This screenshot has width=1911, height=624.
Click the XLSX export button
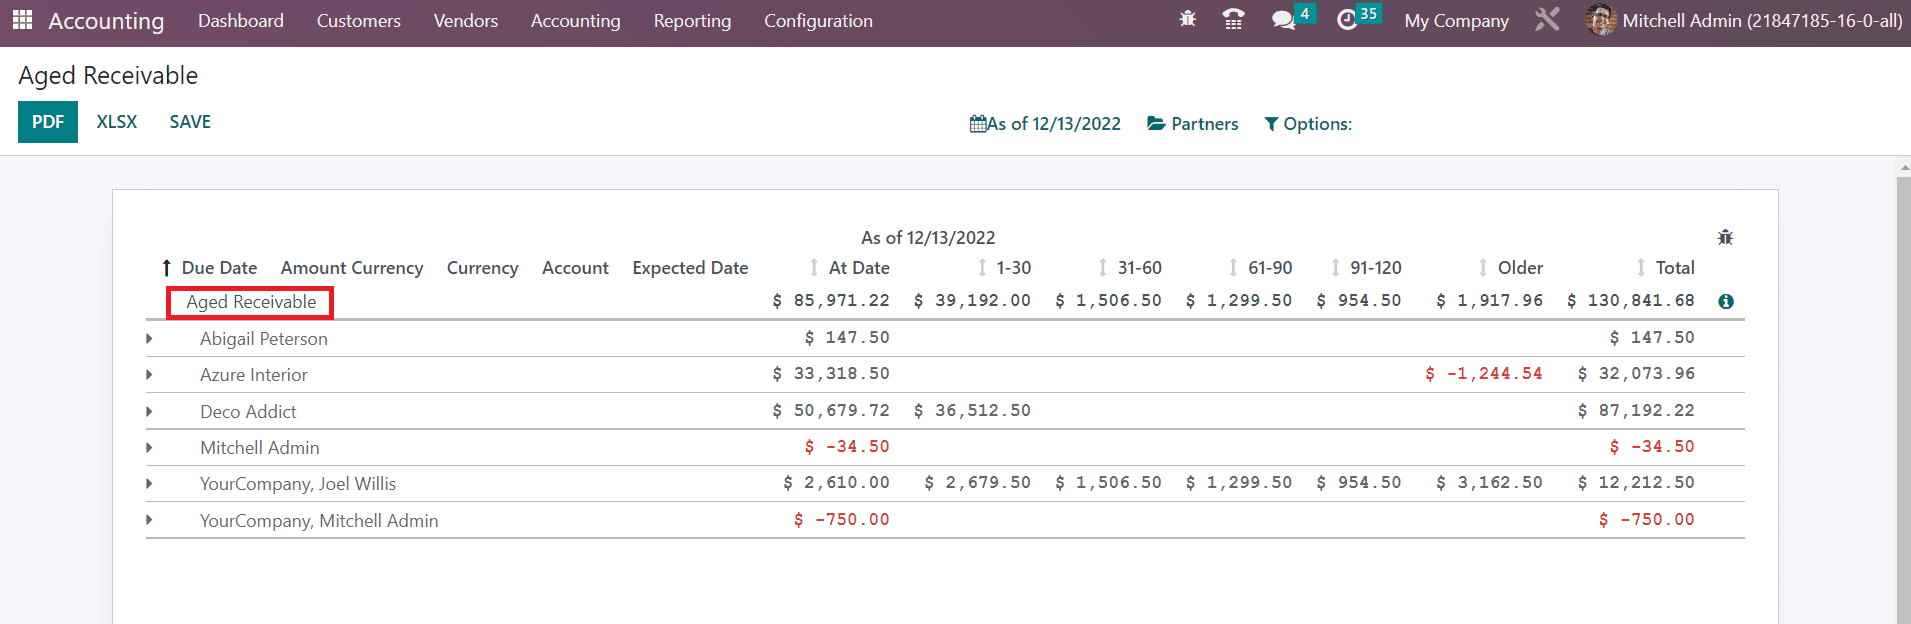click(117, 122)
